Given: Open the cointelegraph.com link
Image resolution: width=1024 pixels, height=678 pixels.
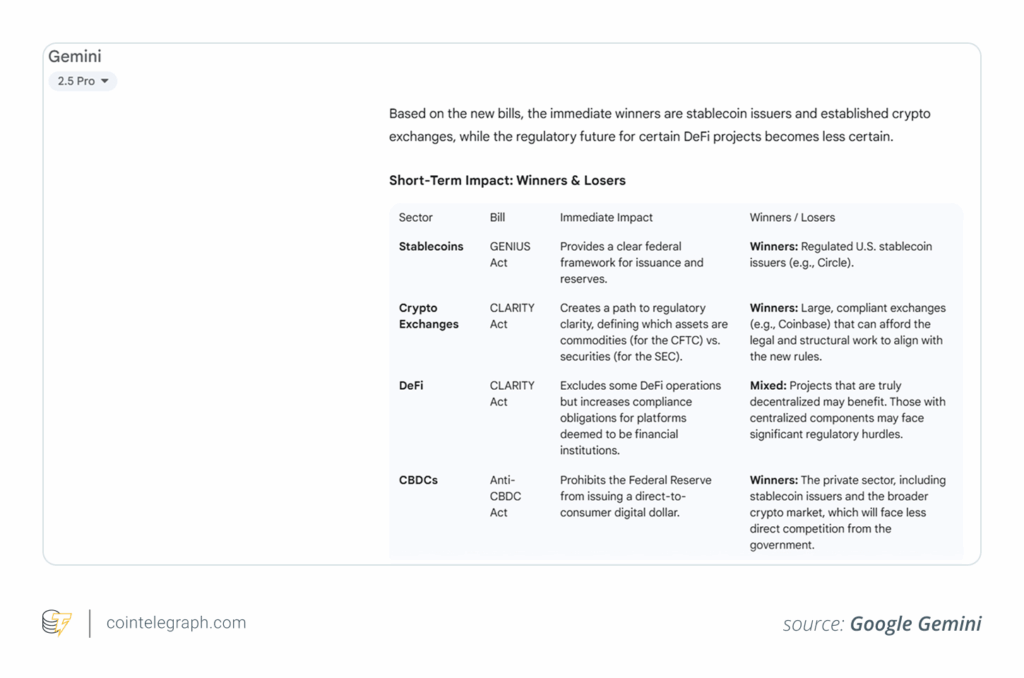Looking at the screenshot, I should (176, 623).
